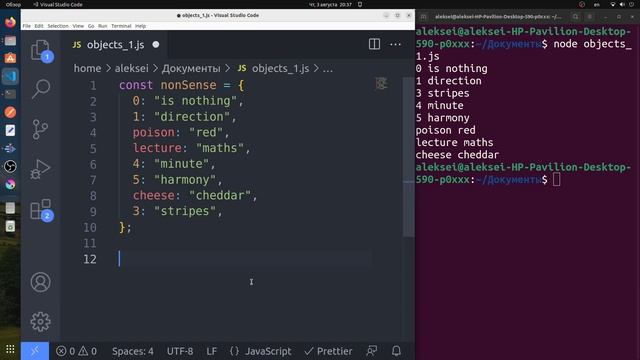
Task: Open the File menu
Action: click(x=27, y=26)
